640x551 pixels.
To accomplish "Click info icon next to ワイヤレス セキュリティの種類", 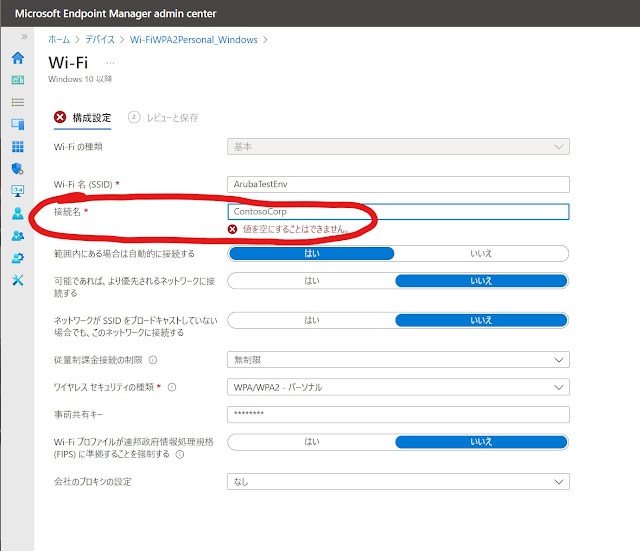I will 172,387.
